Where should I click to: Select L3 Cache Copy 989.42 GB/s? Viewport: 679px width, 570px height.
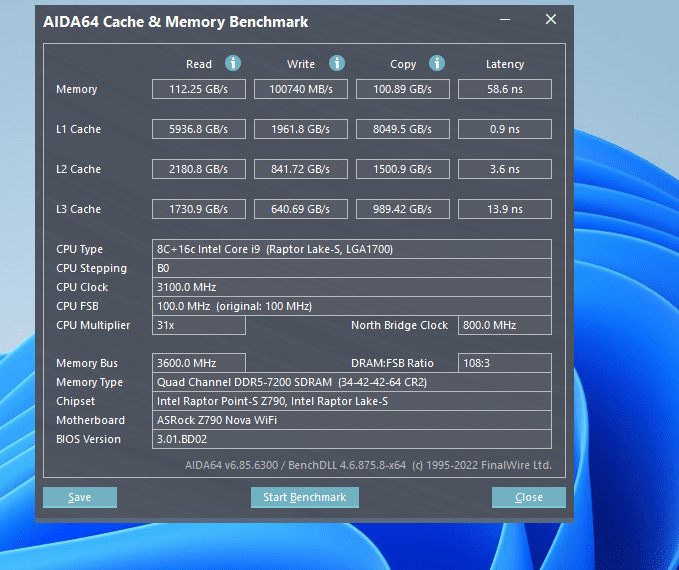click(403, 209)
